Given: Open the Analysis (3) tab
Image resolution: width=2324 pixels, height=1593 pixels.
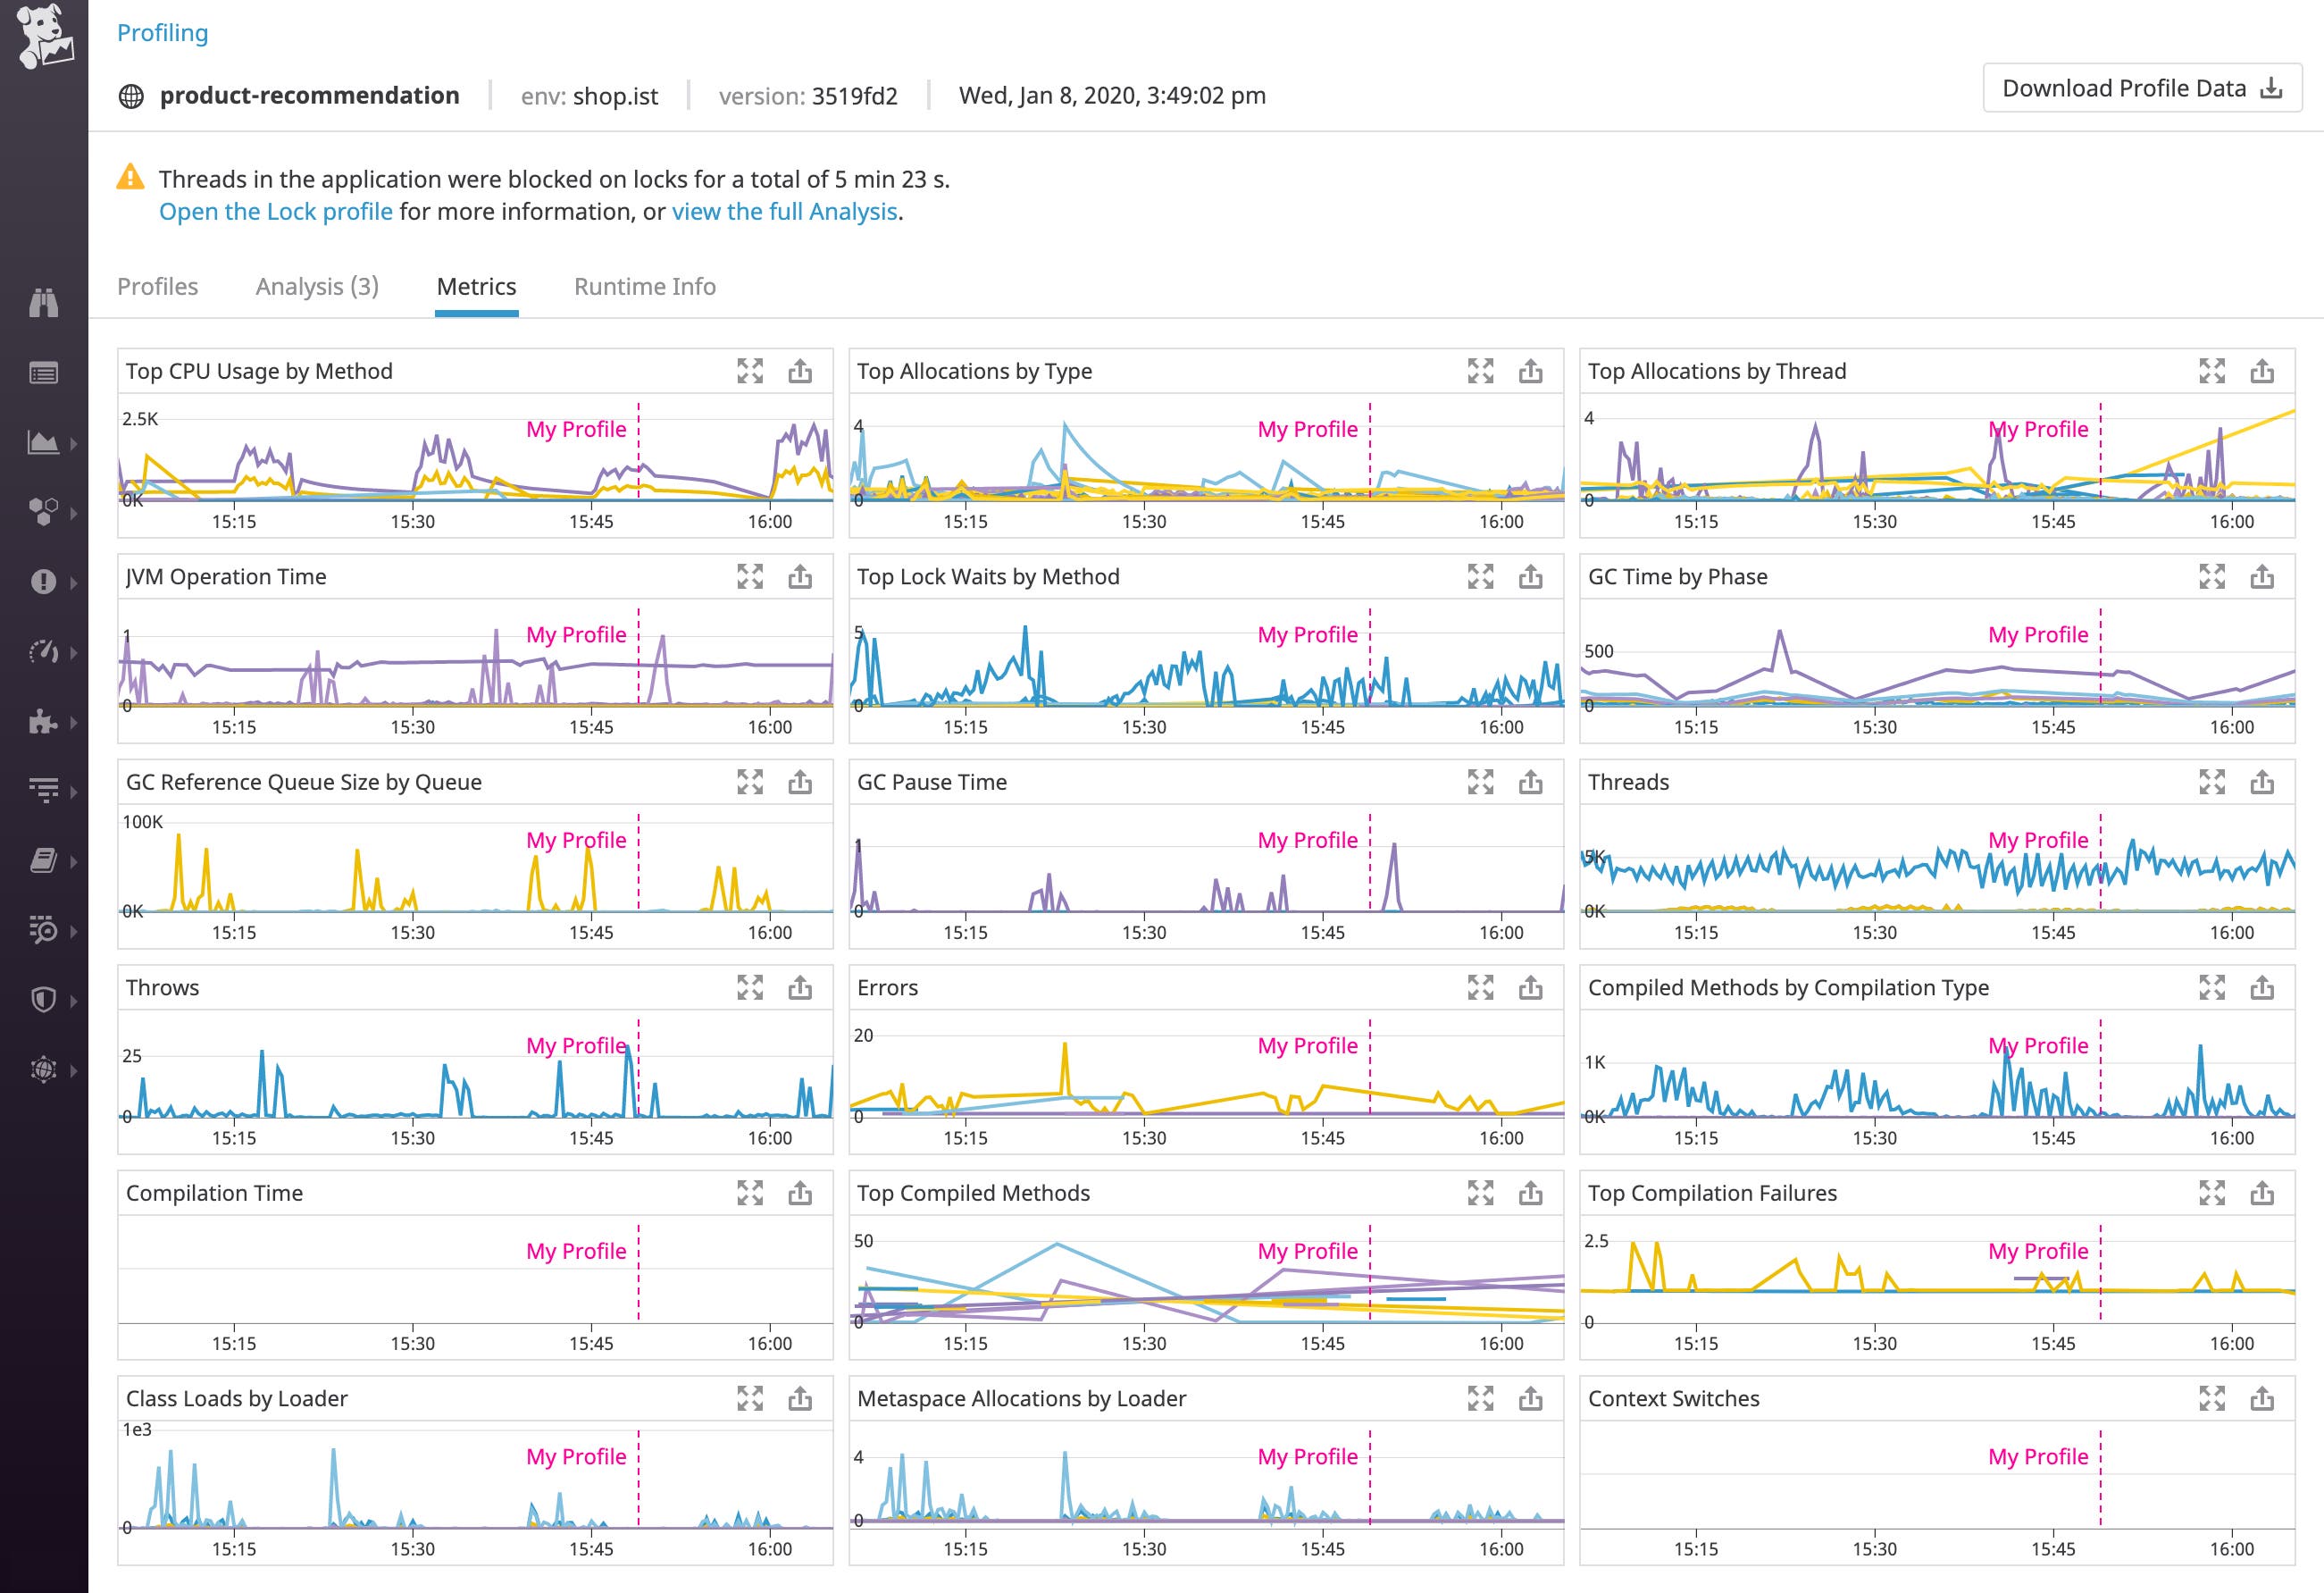Looking at the screenshot, I should point(317,287).
